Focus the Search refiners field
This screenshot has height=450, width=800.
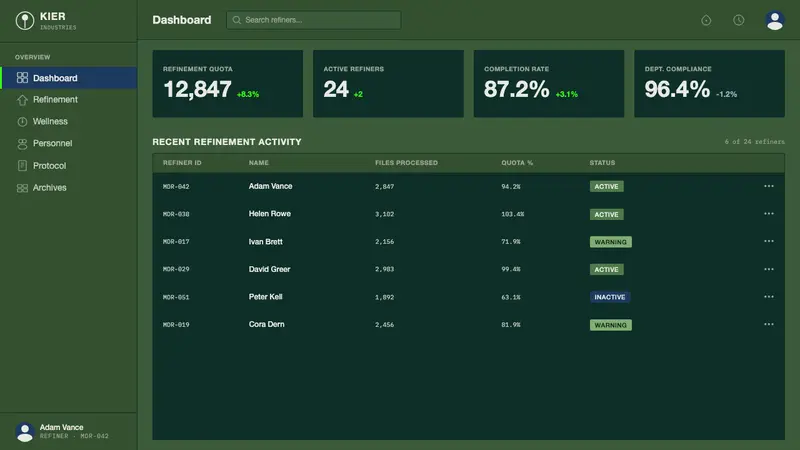313,20
